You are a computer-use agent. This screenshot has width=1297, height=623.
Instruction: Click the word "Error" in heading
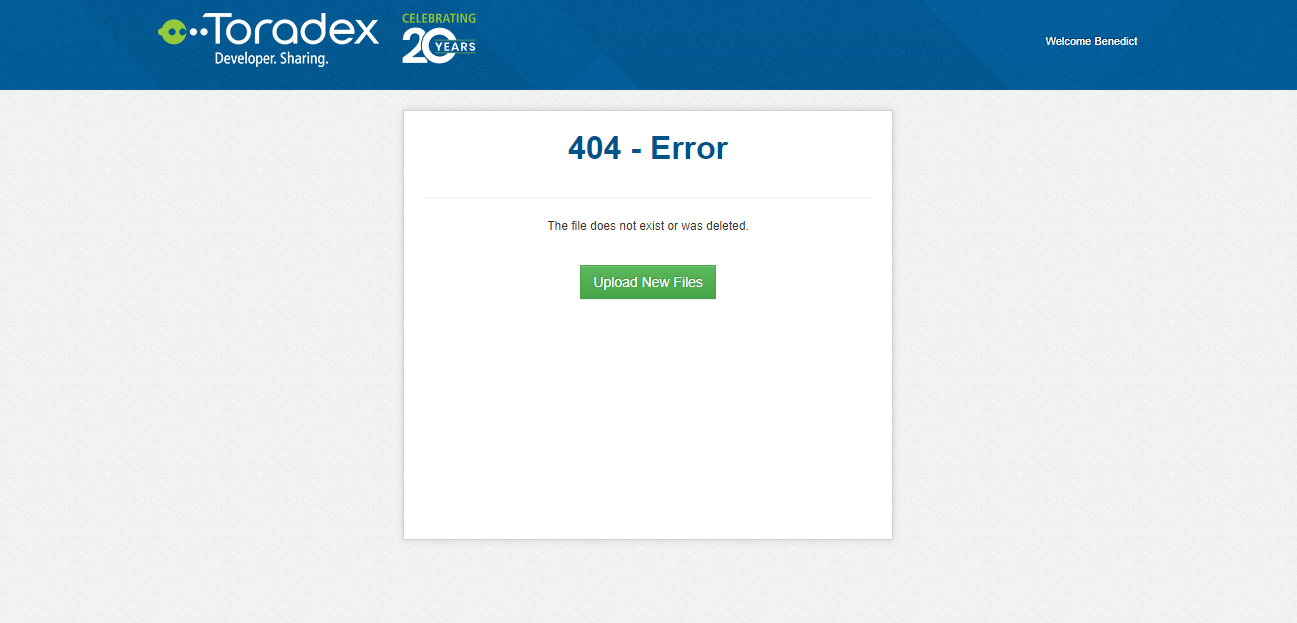pos(689,148)
